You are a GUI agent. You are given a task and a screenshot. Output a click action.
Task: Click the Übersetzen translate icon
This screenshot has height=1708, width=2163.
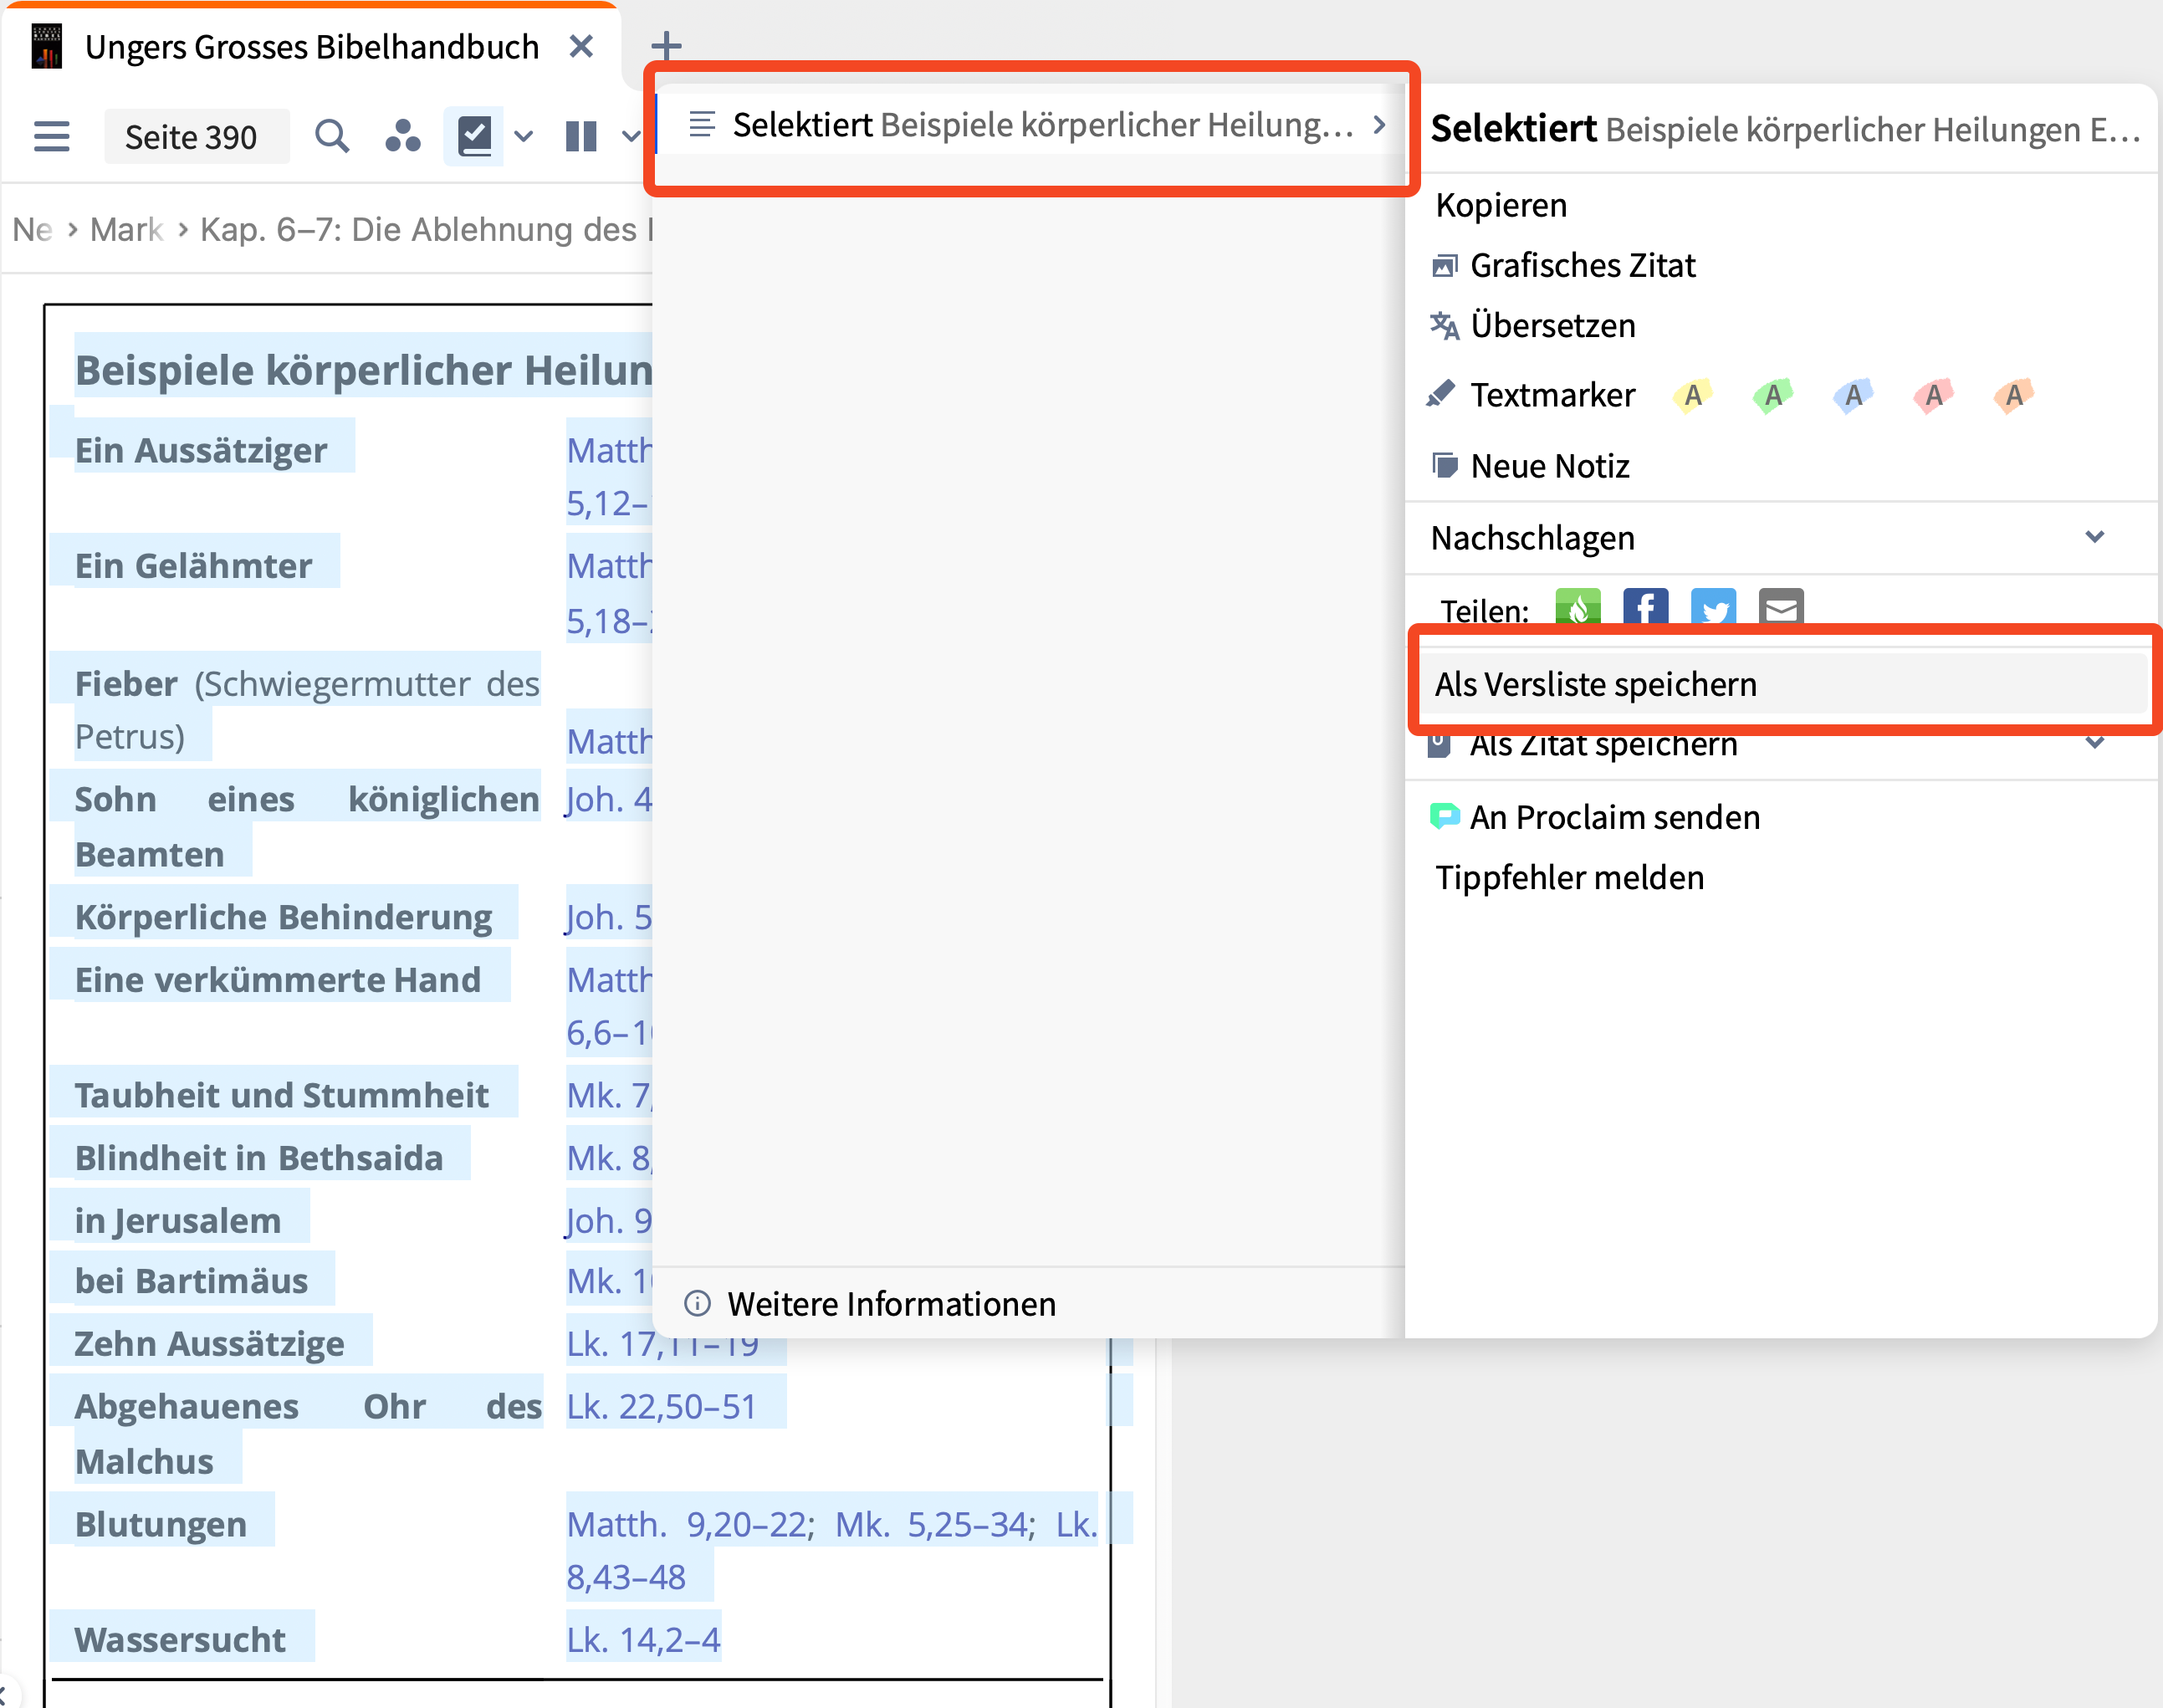pos(1444,325)
